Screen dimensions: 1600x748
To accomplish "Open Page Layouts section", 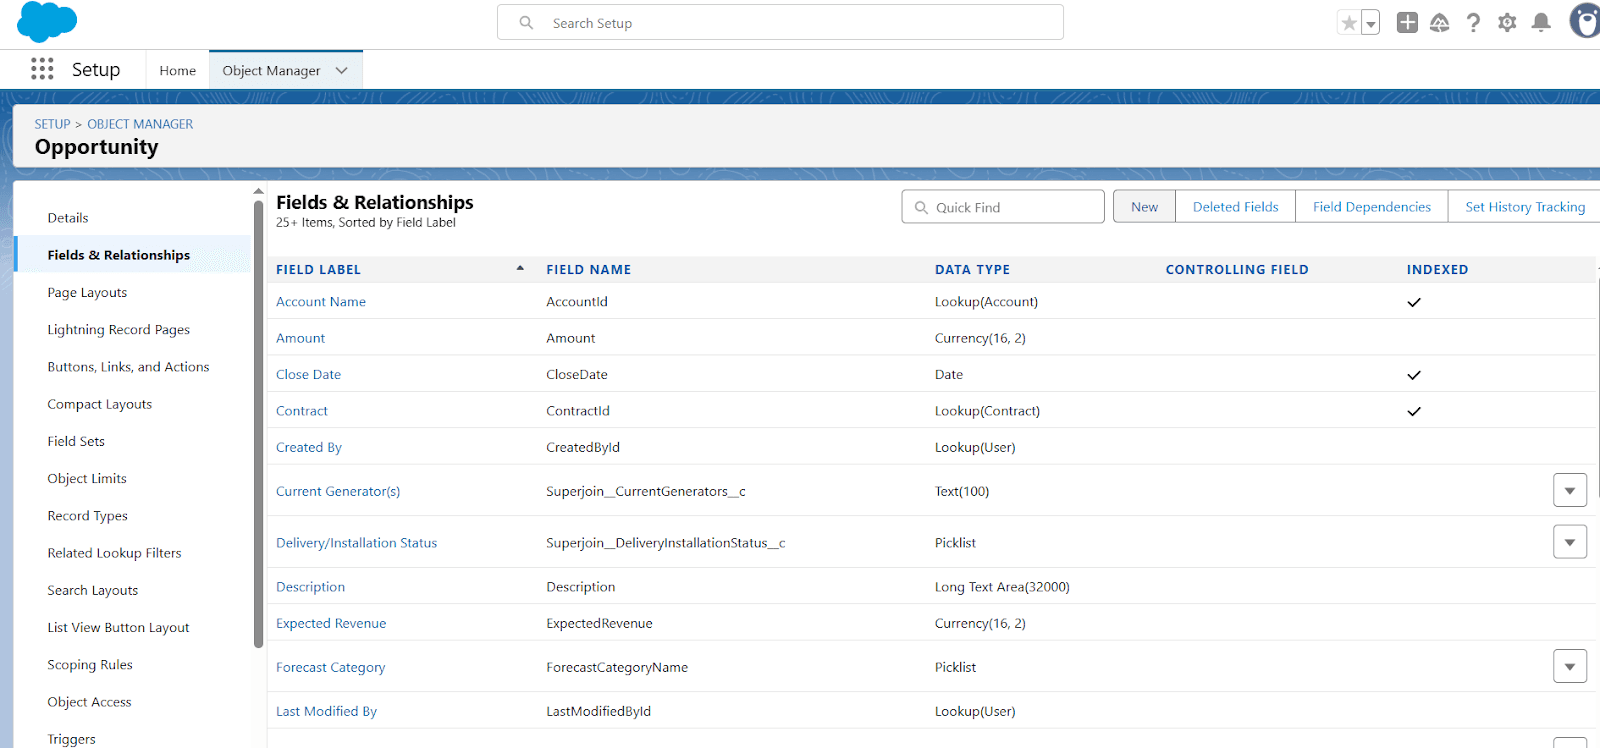I will 87,293.
